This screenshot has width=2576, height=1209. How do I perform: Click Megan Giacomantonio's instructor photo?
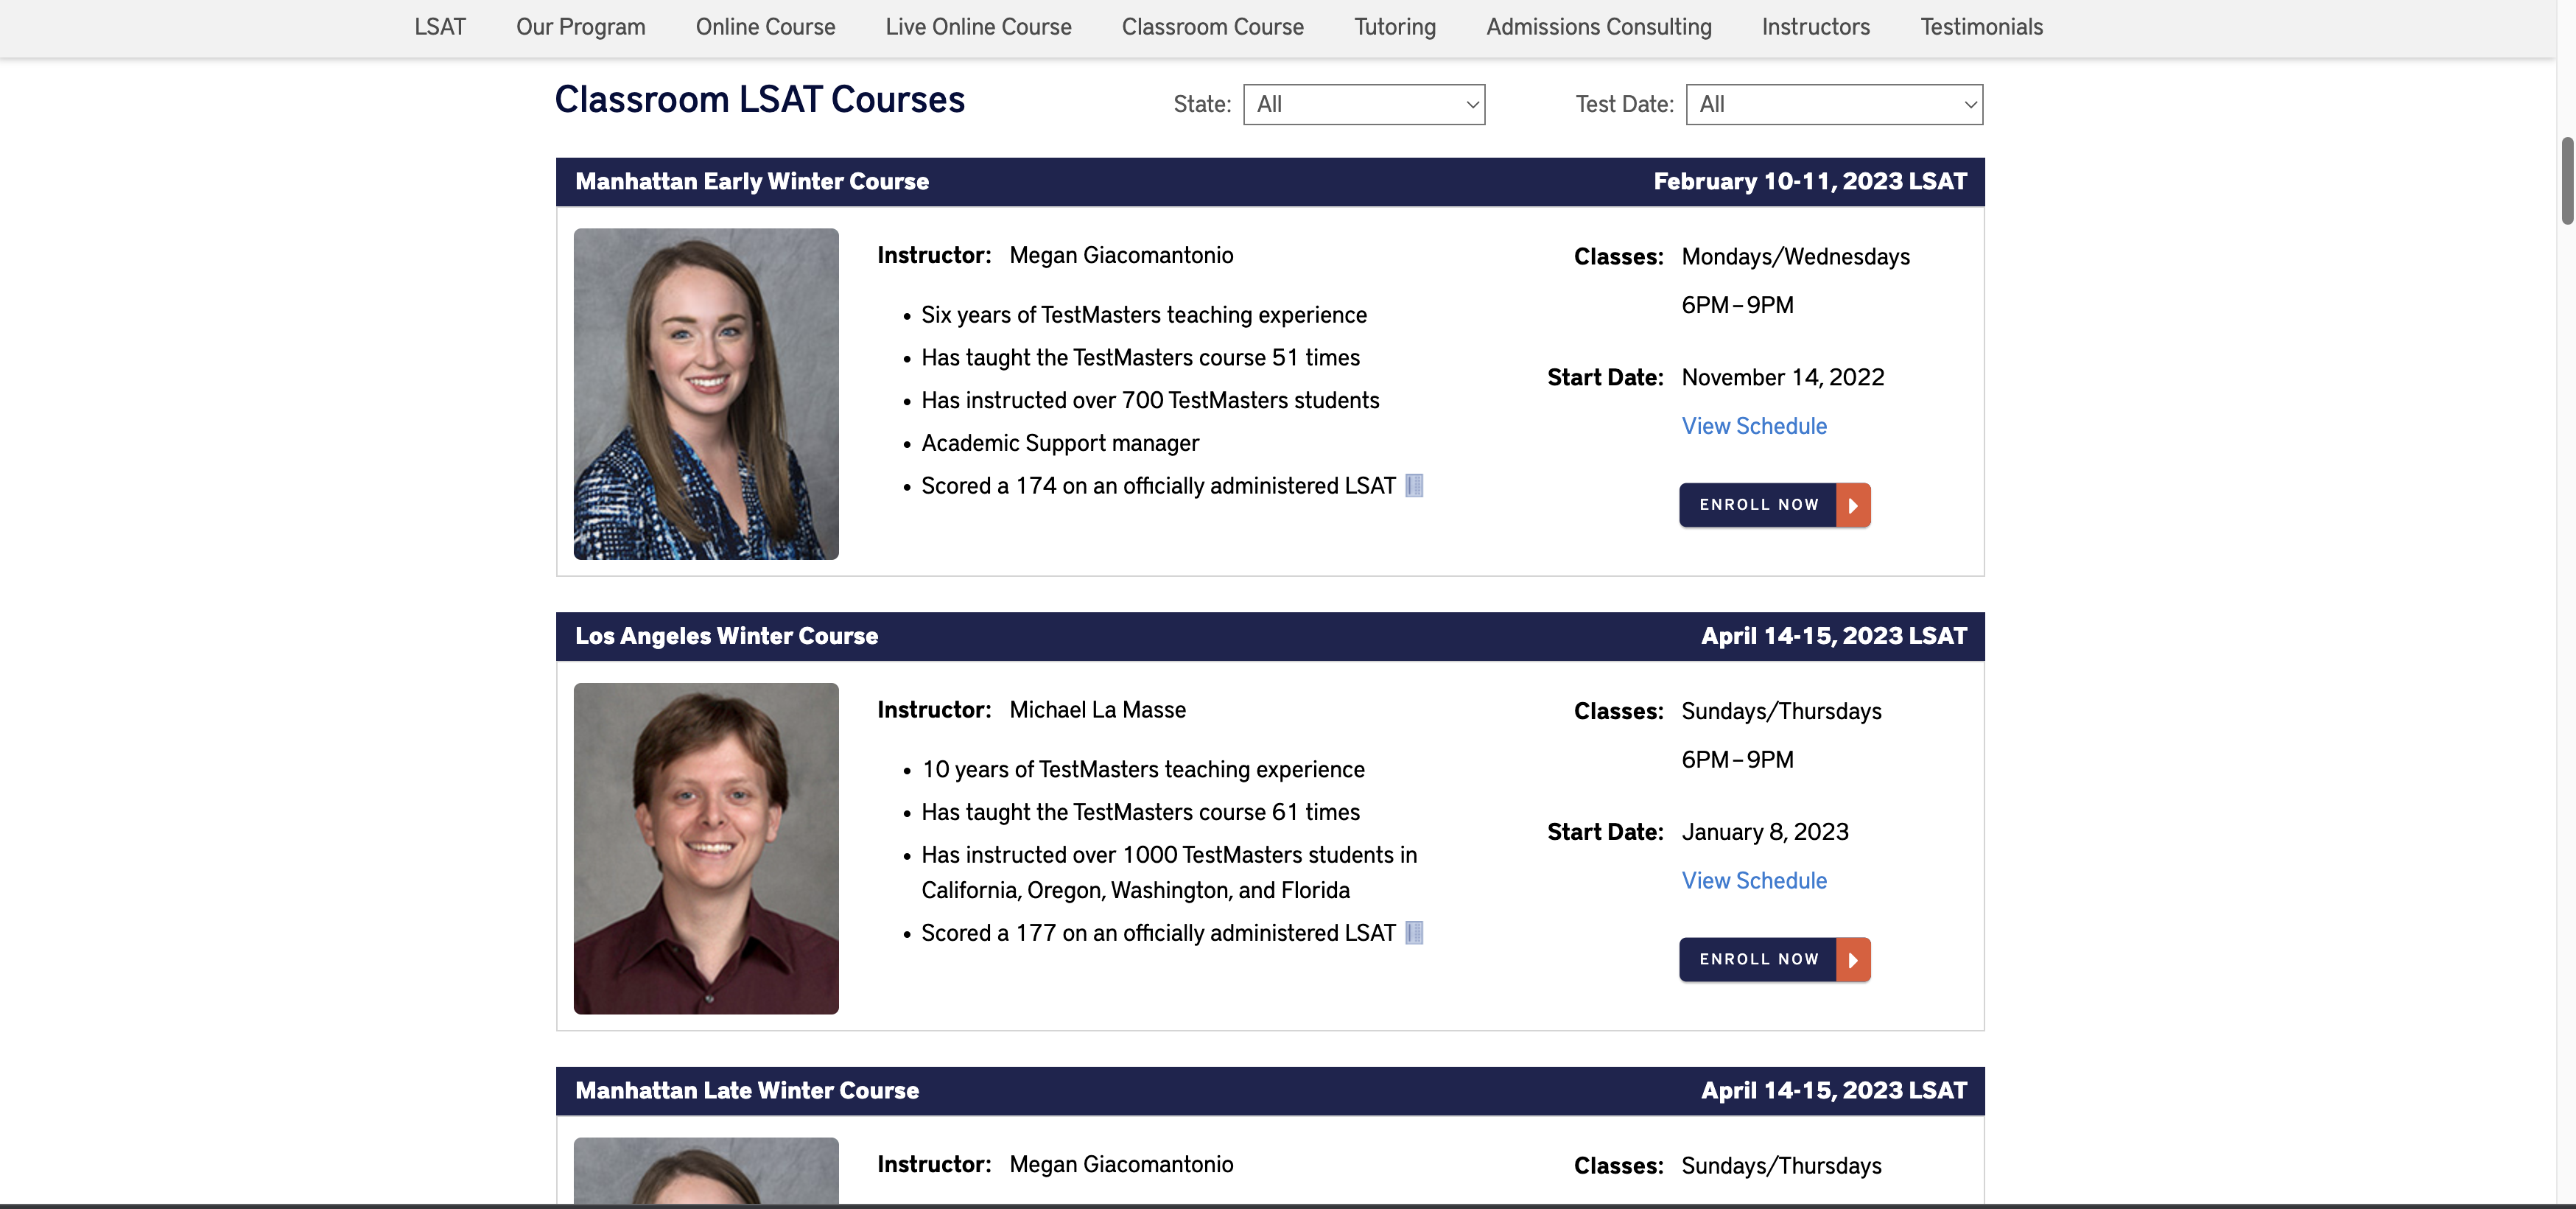[x=706, y=394]
